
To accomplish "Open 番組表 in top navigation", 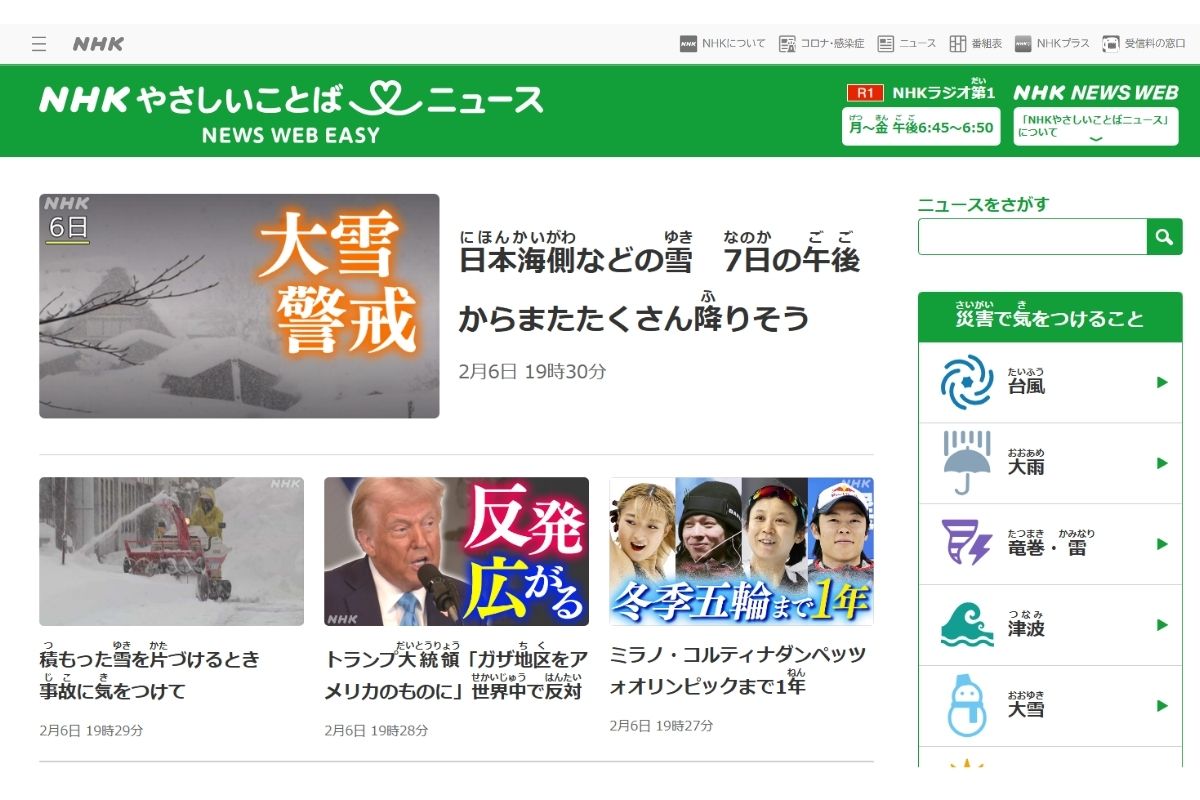I will (970, 44).
